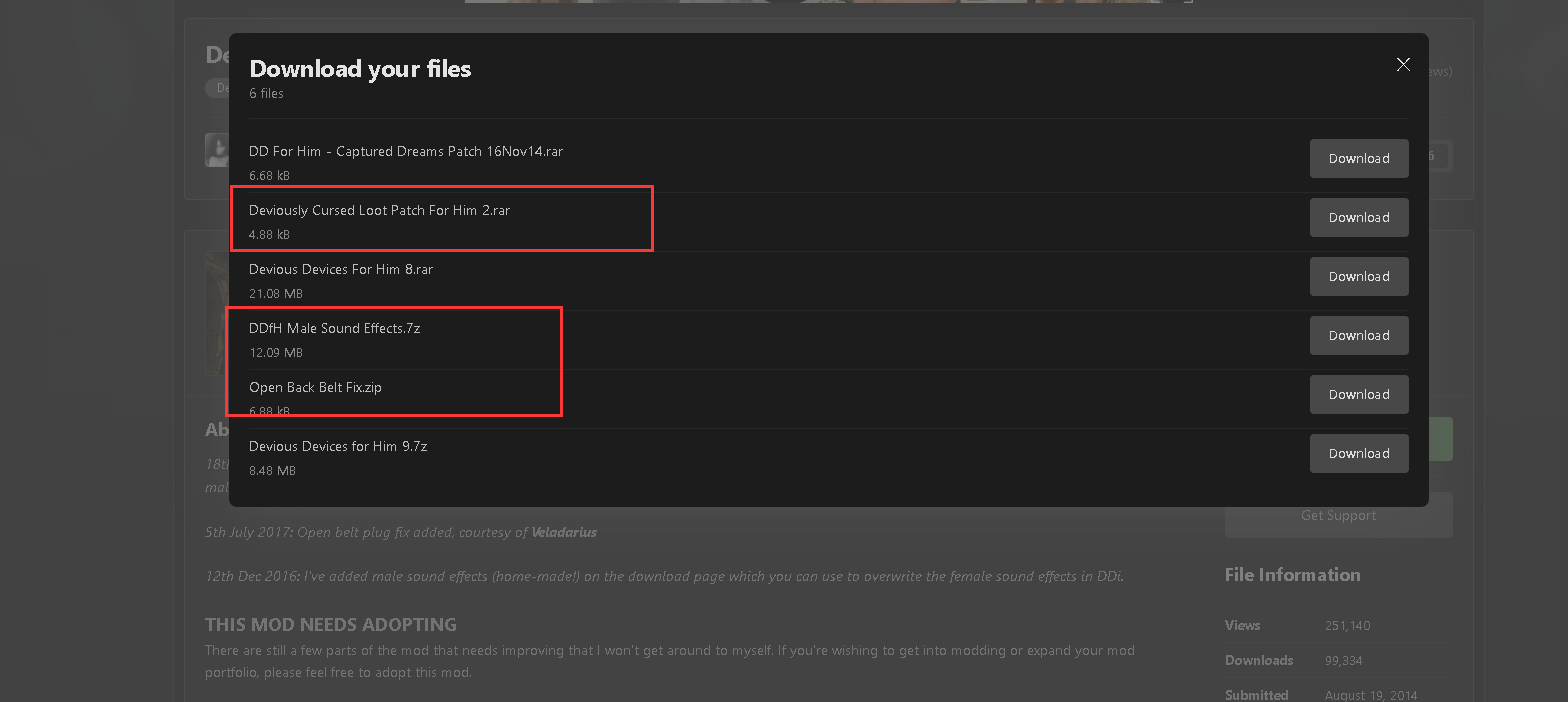Click the 99,334 downloads value
Screen dimensions: 1568x702
coord(1343,661)
